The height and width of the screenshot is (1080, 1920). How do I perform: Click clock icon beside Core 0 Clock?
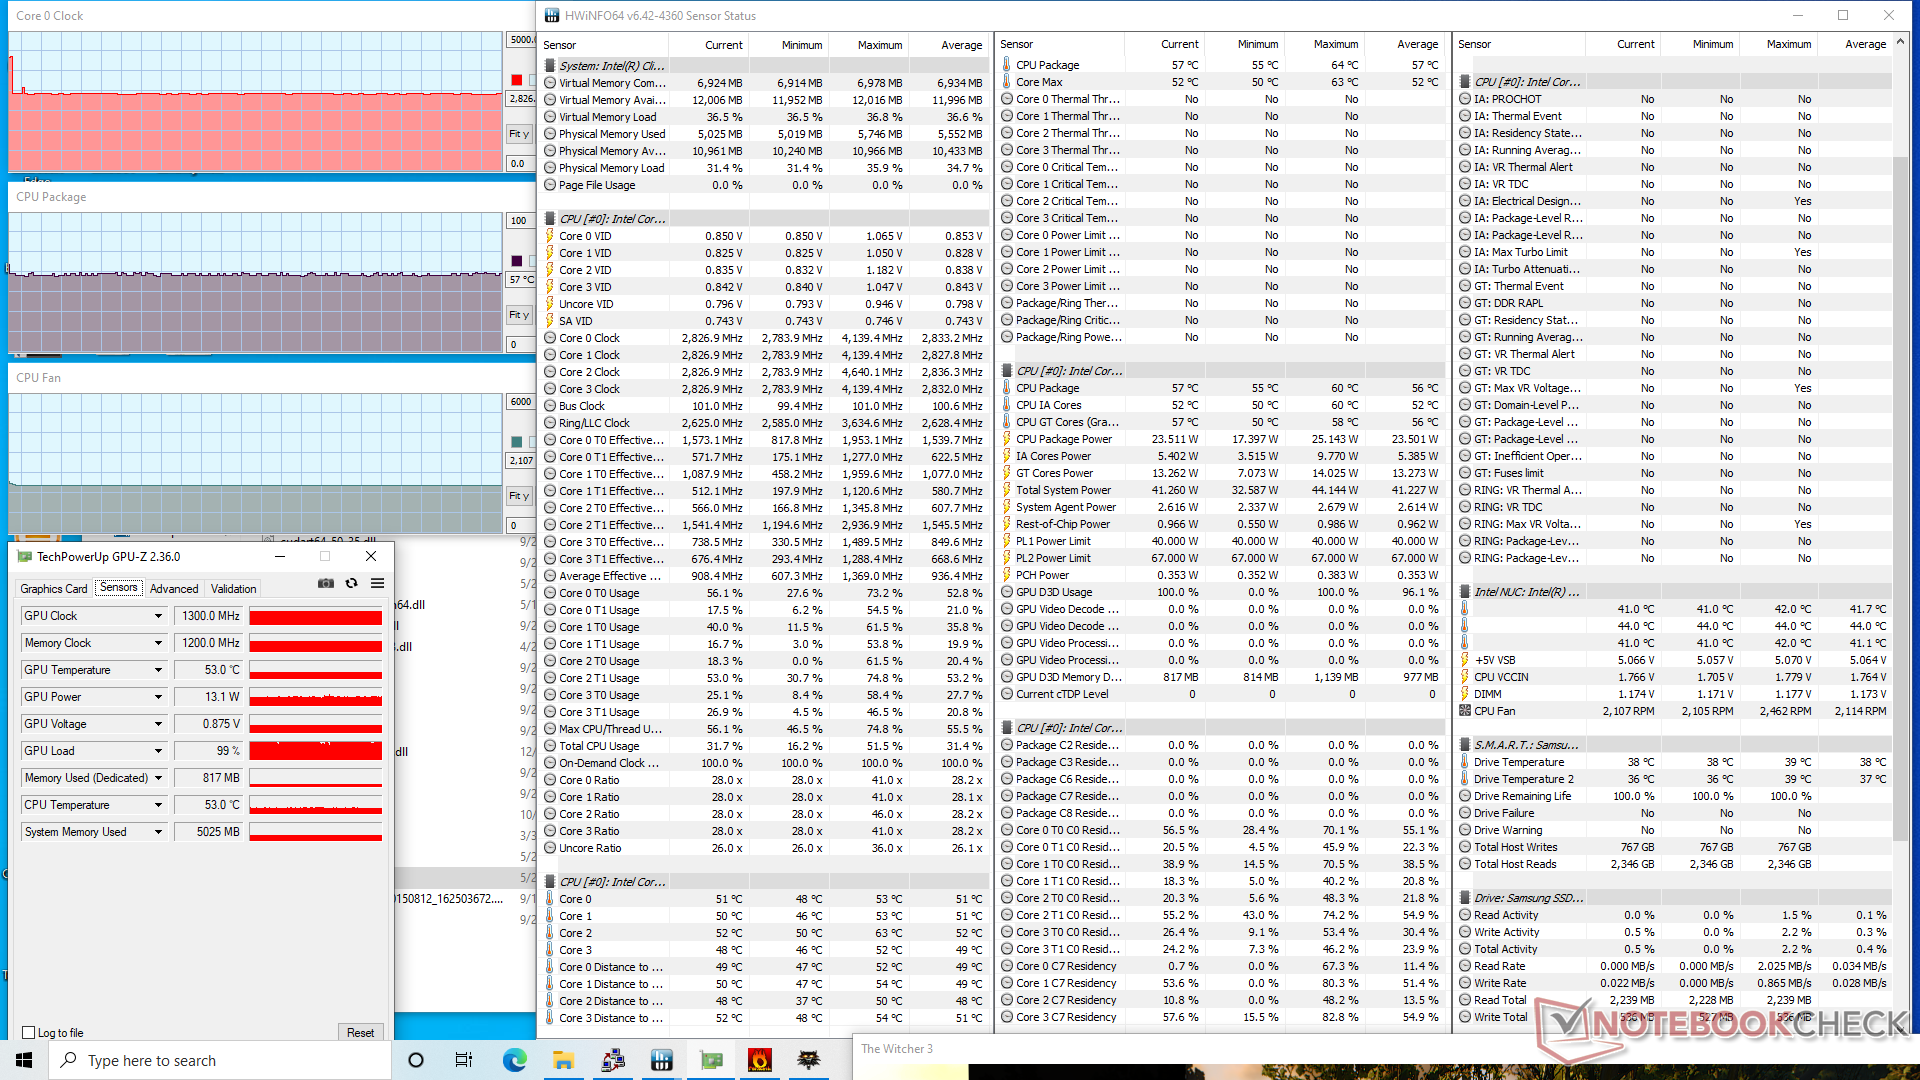(550, 338)
